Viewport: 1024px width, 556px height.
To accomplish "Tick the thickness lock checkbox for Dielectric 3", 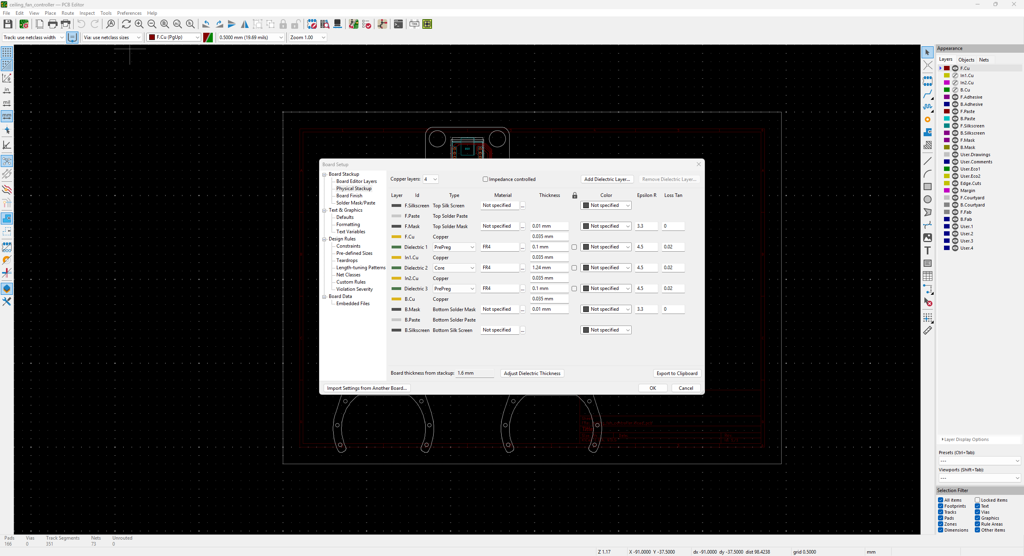I will pyautogui.click(x=574, y=288).
